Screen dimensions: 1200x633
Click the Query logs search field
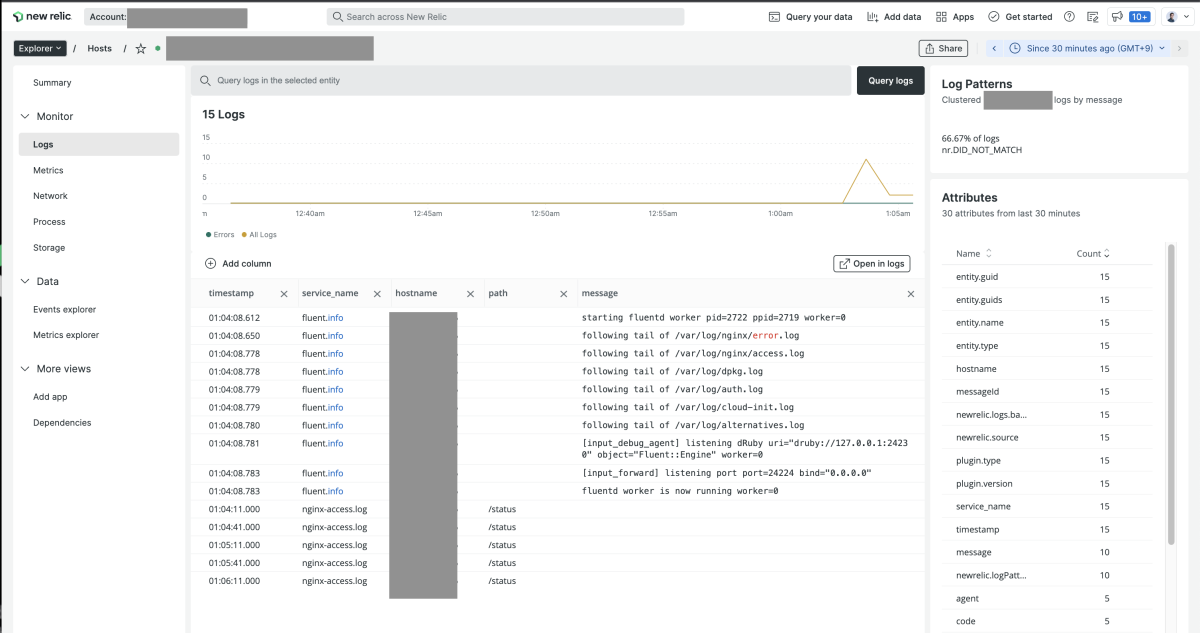tap(520, 81)
